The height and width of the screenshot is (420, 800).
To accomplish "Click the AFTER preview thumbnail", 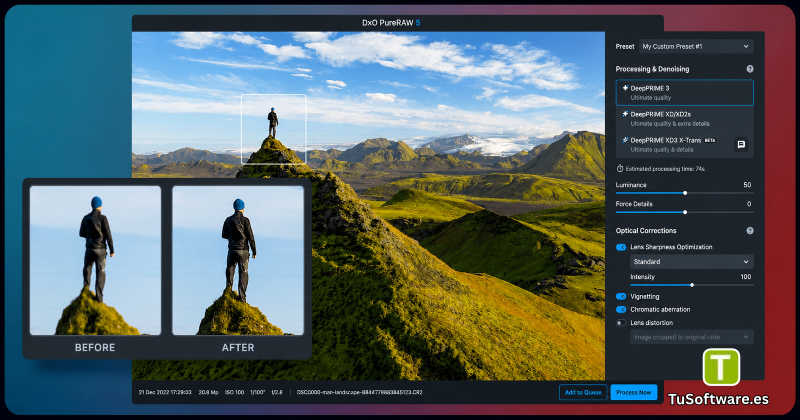I will (238, 260).
